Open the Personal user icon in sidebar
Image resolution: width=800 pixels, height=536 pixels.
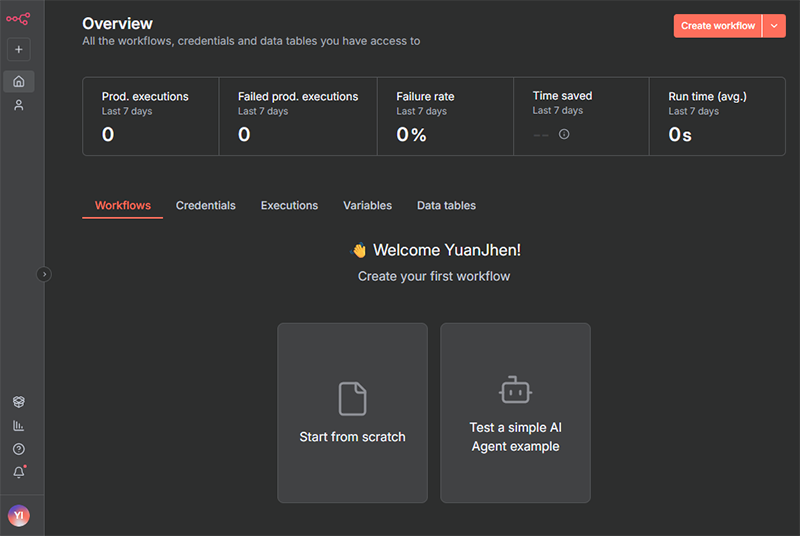coord(18,105)
